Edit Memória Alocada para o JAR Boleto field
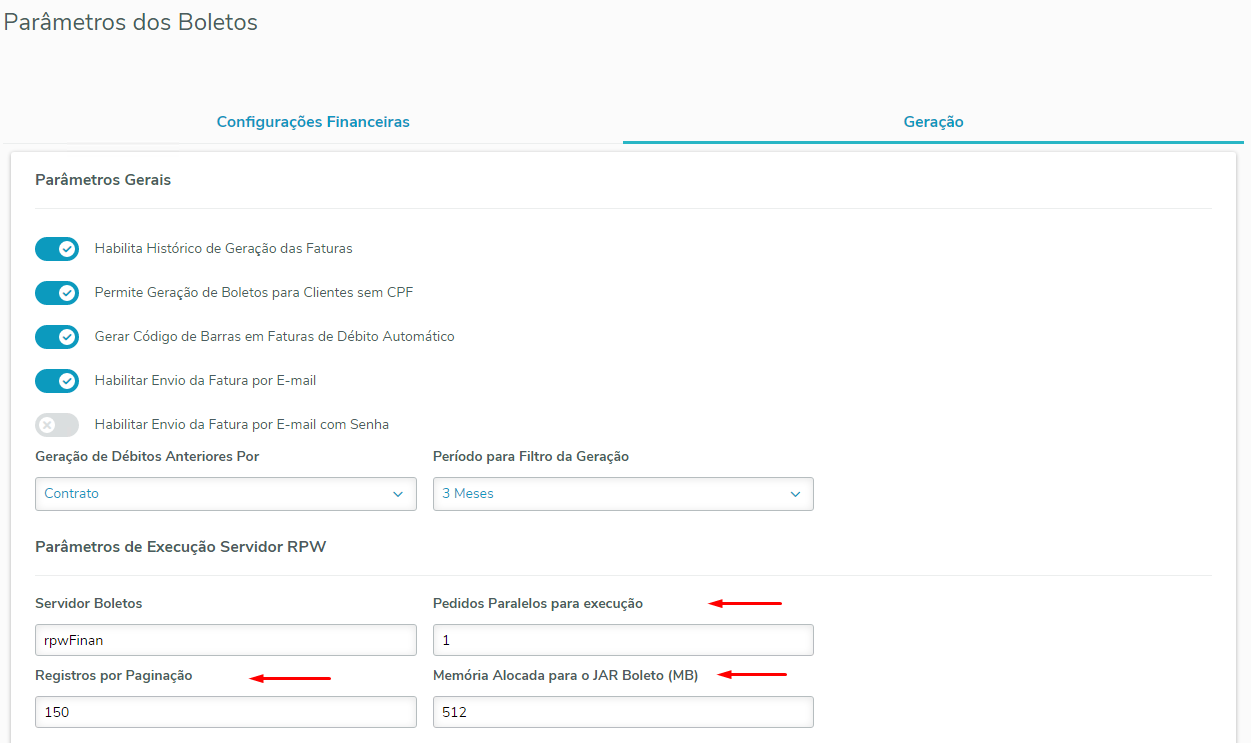The image size is (1251, 743). [622, 712]
